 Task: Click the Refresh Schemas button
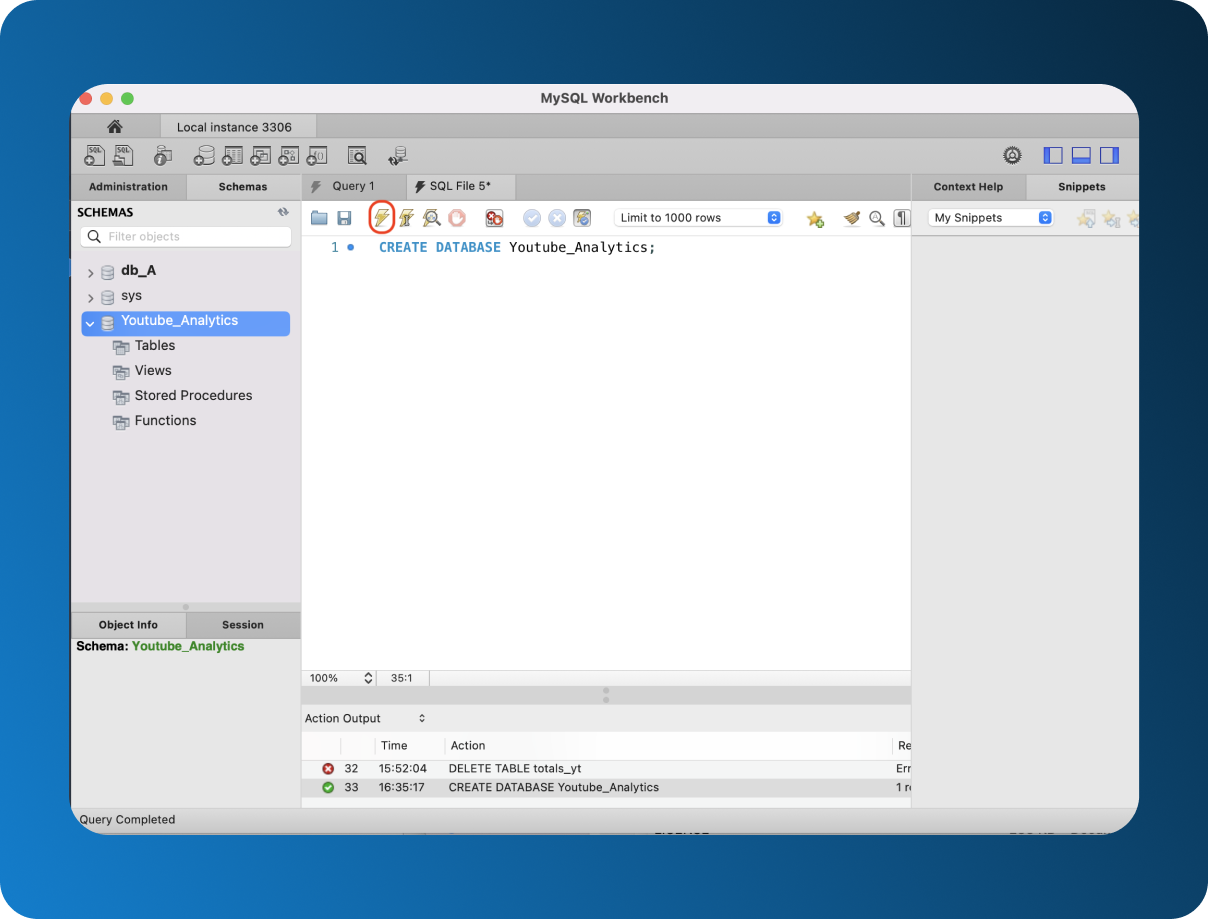(x=284, y=212)
